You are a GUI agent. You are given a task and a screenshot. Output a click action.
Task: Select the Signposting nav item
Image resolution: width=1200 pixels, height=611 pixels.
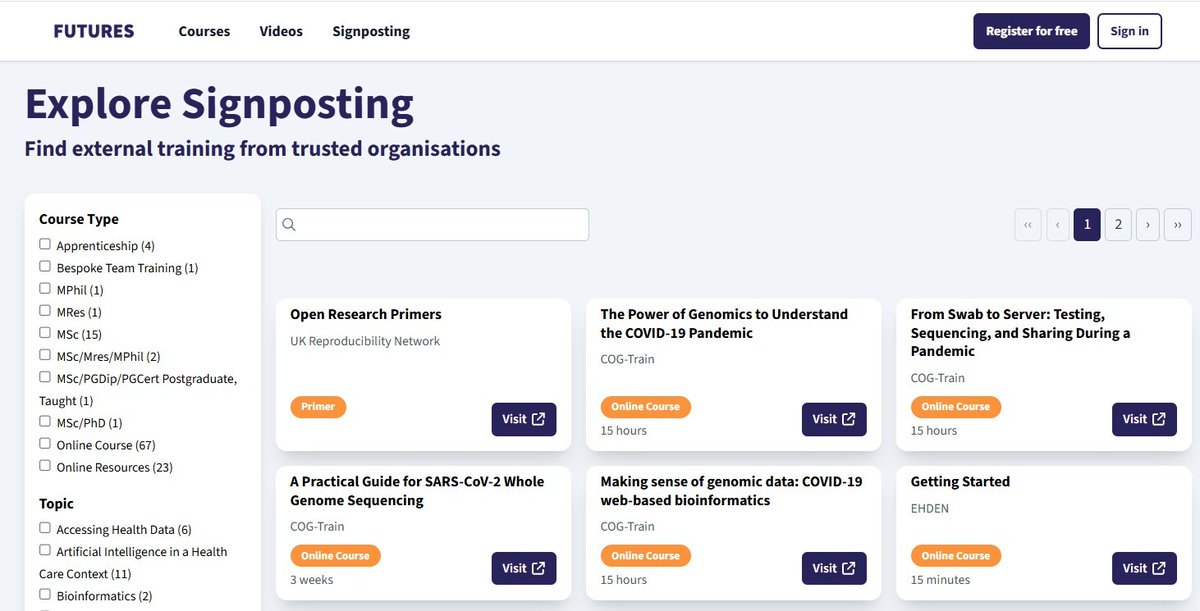(371, 31)
